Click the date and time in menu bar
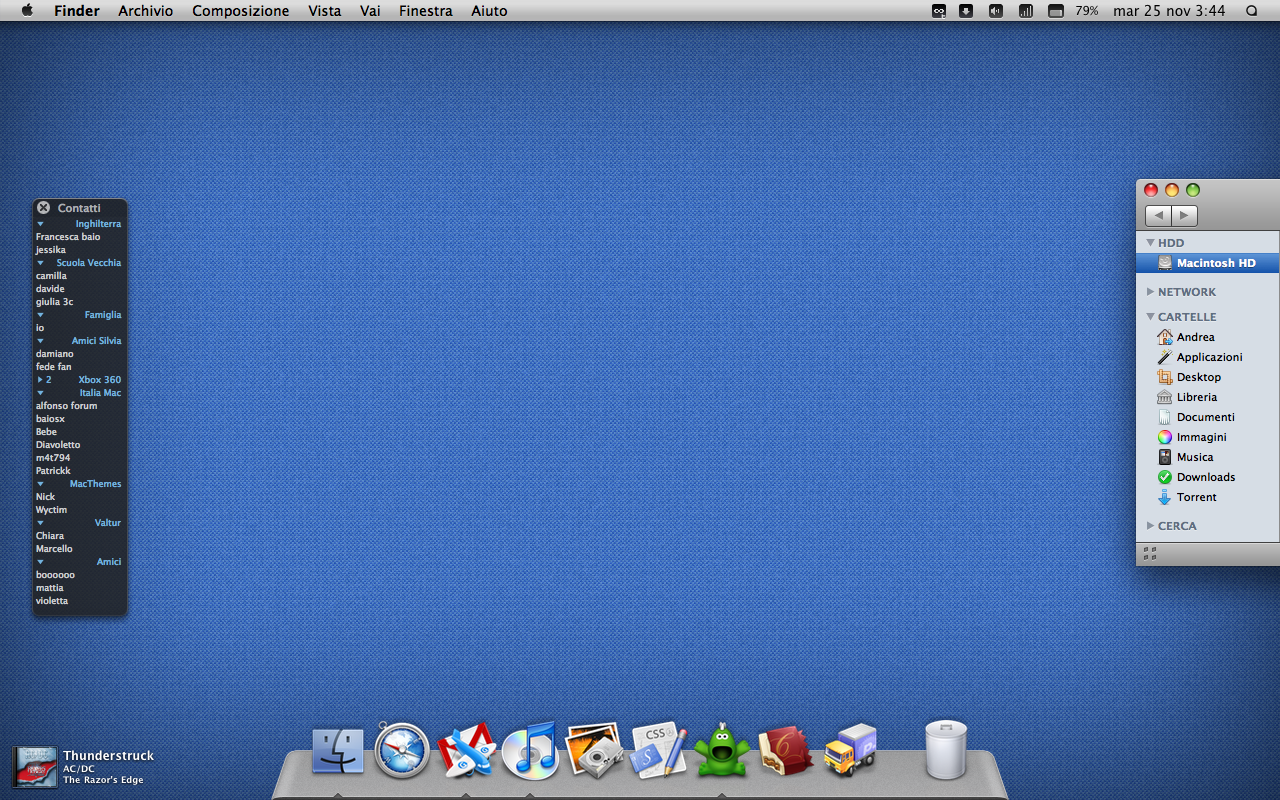This screenshot has height=800, width=1280. click(1169, 11)
